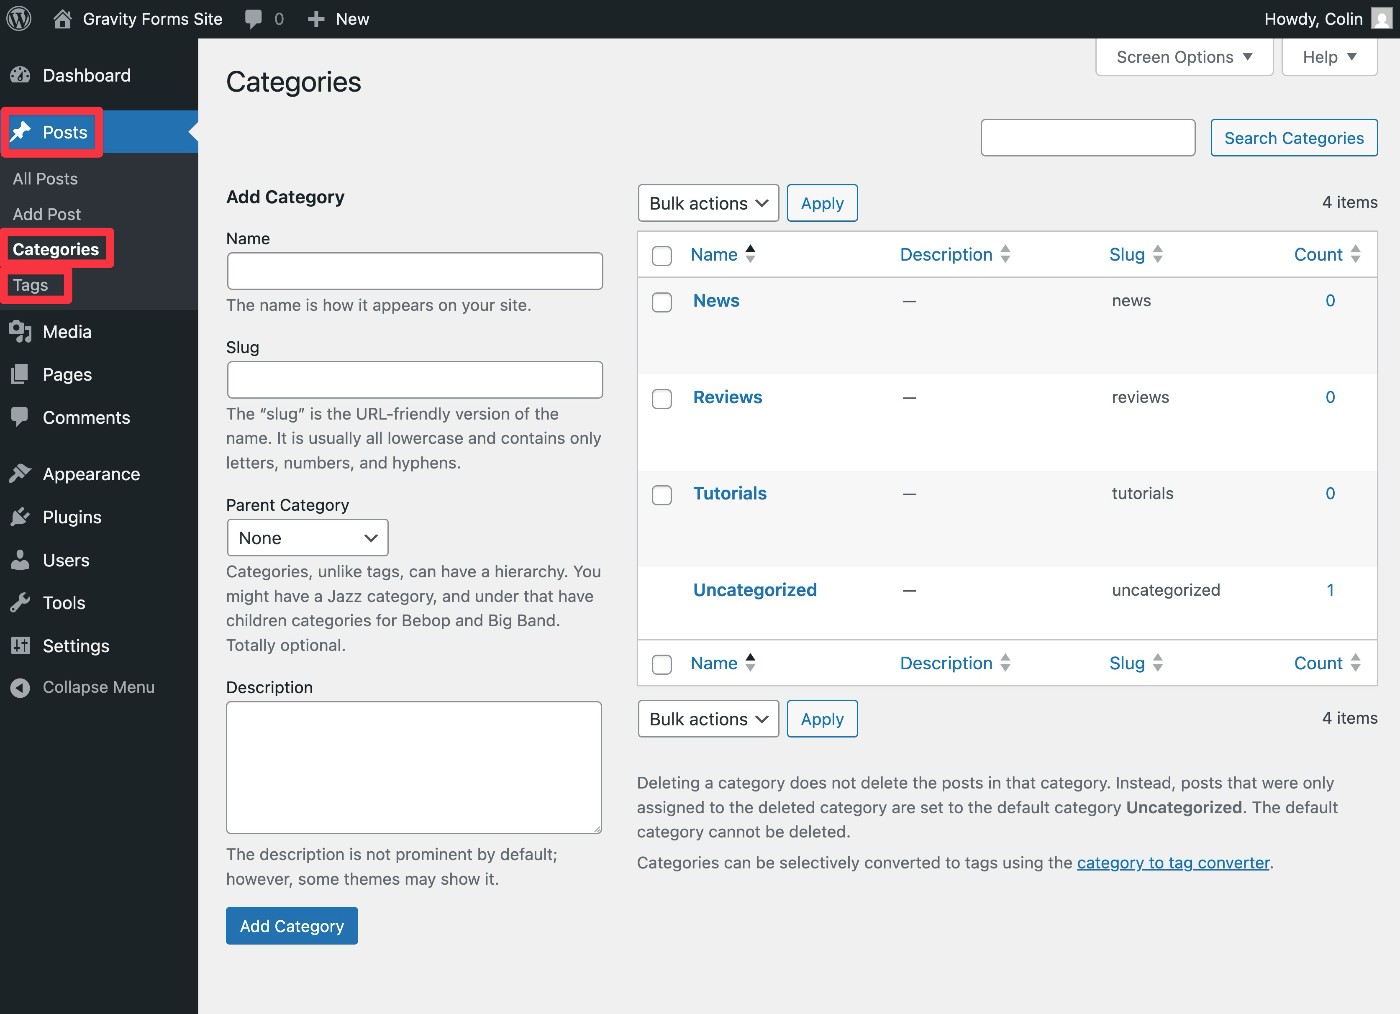Viewport: 1400px width, 1014px height.
Task: Open the category to tag converter link
Action: coord(1172,862)
